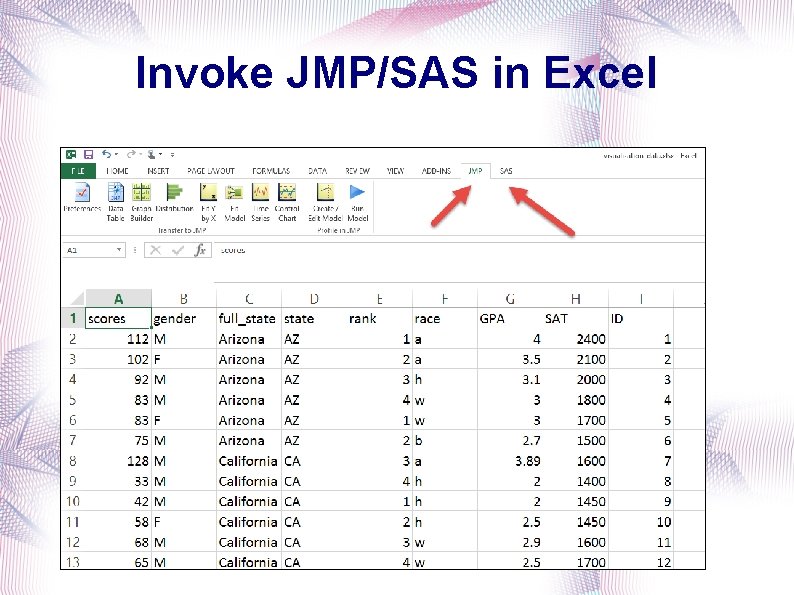This screenshot has width=794, height=595.
Task: Click the touch/mouse mode icon
Action: (151, 154)
